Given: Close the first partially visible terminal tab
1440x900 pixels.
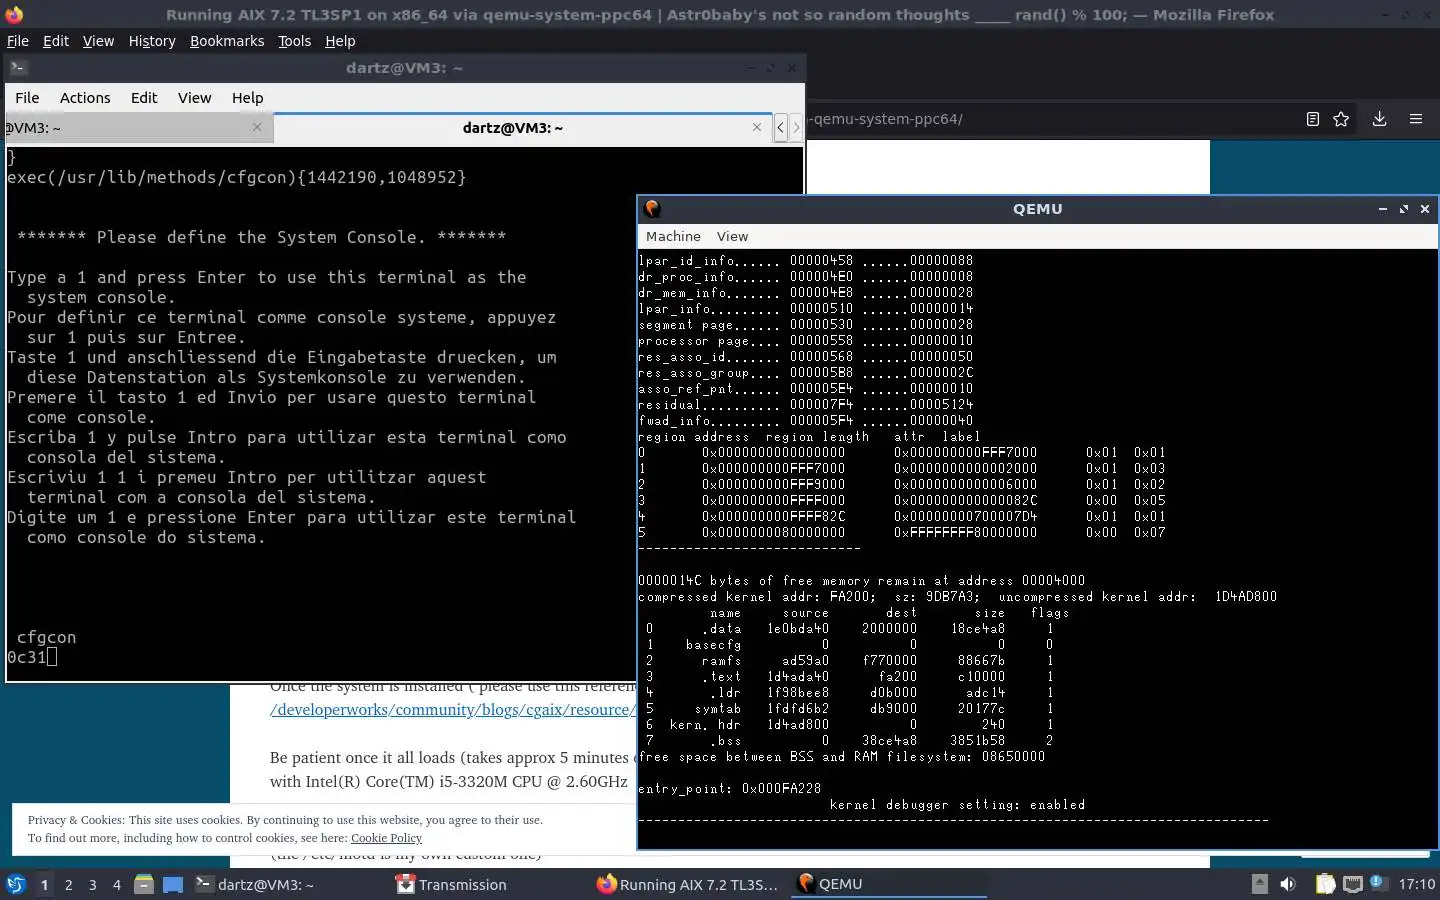Looking at the screenshot, I should click(257, 127).
